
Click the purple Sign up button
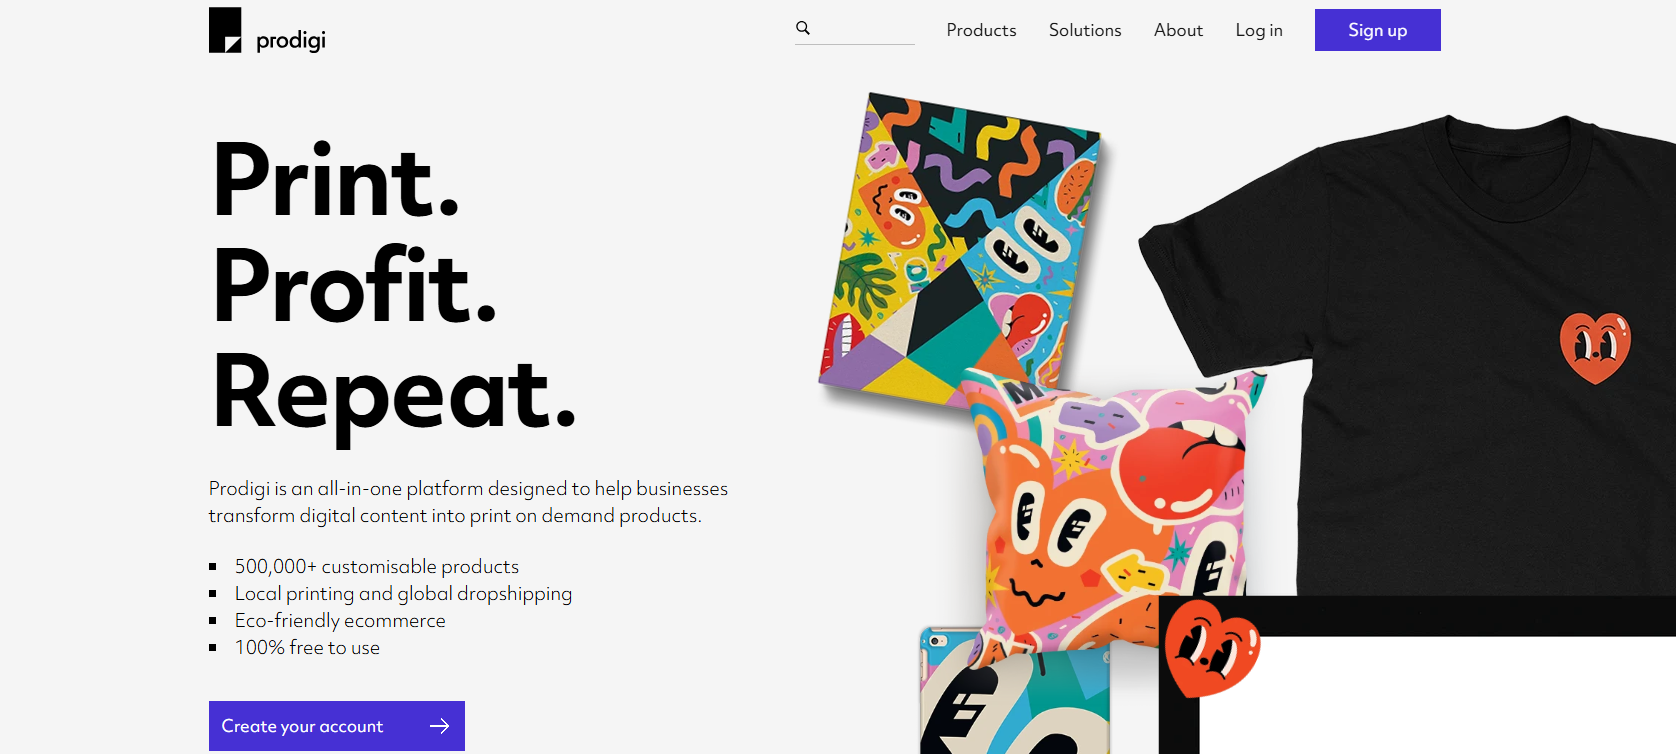[1378, 30]
